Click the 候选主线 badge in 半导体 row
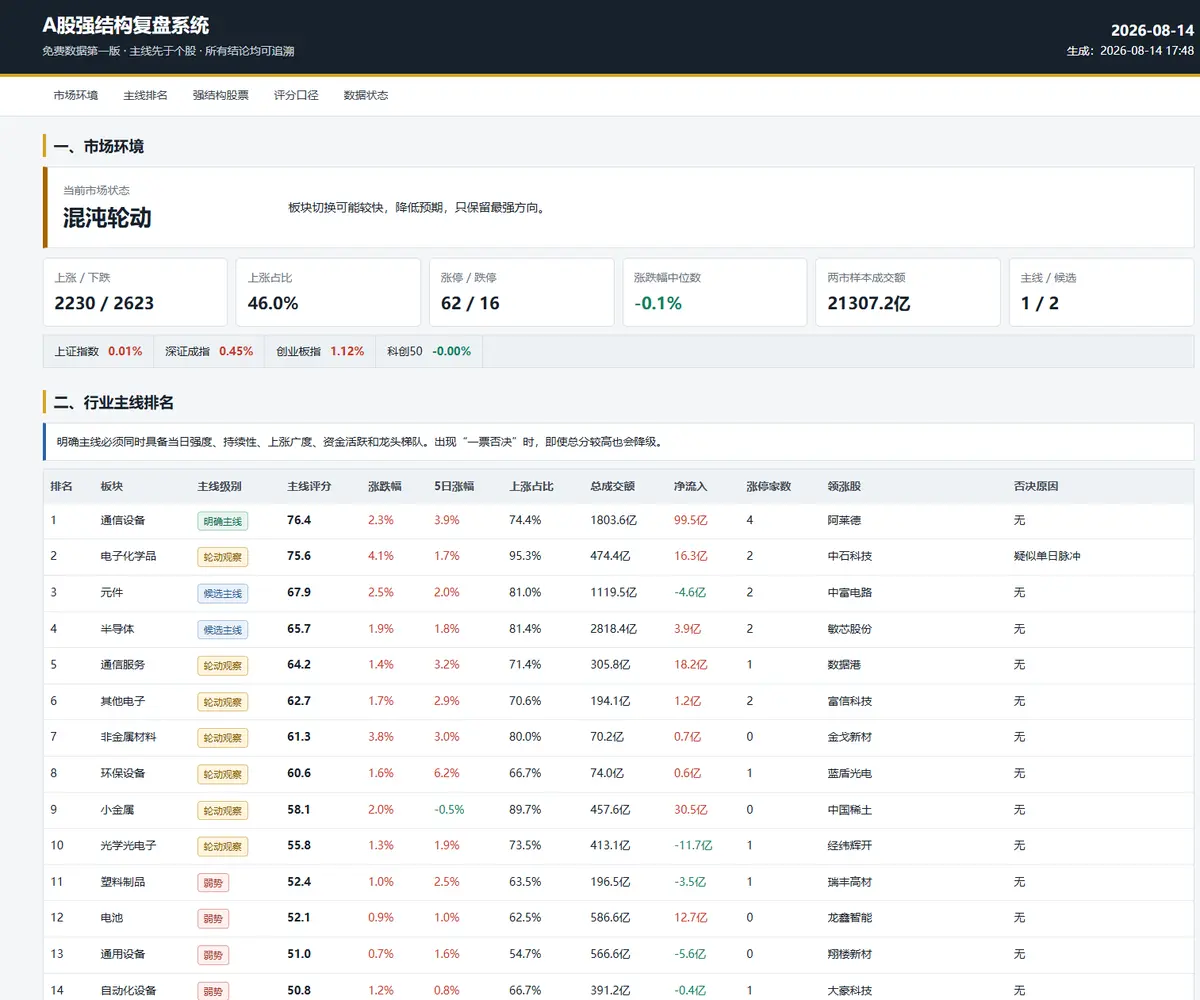The image size is (1200, 1000). tap(223, 629)
